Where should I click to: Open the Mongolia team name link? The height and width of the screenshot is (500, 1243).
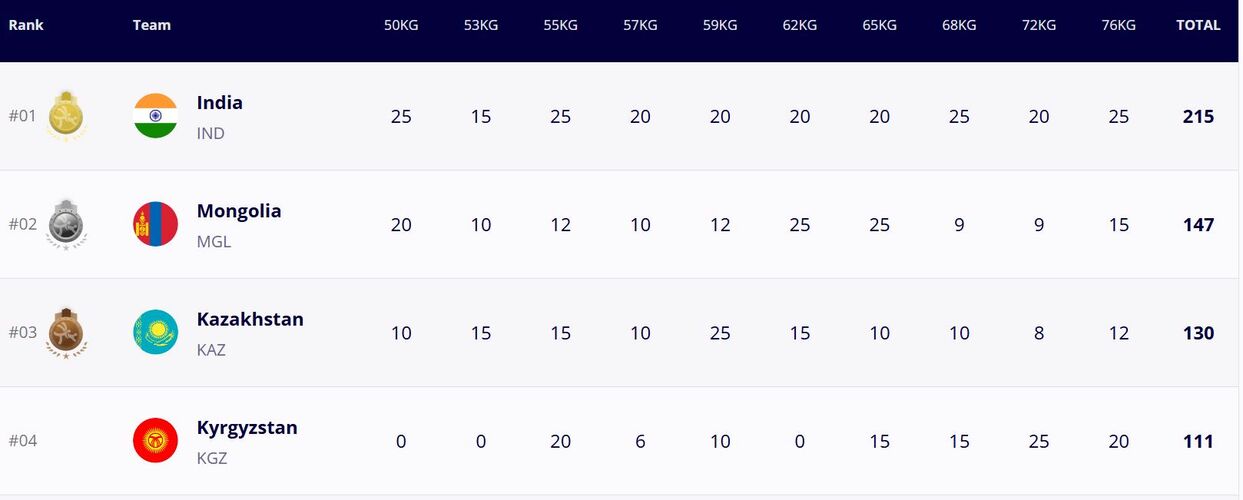[239, 211]
